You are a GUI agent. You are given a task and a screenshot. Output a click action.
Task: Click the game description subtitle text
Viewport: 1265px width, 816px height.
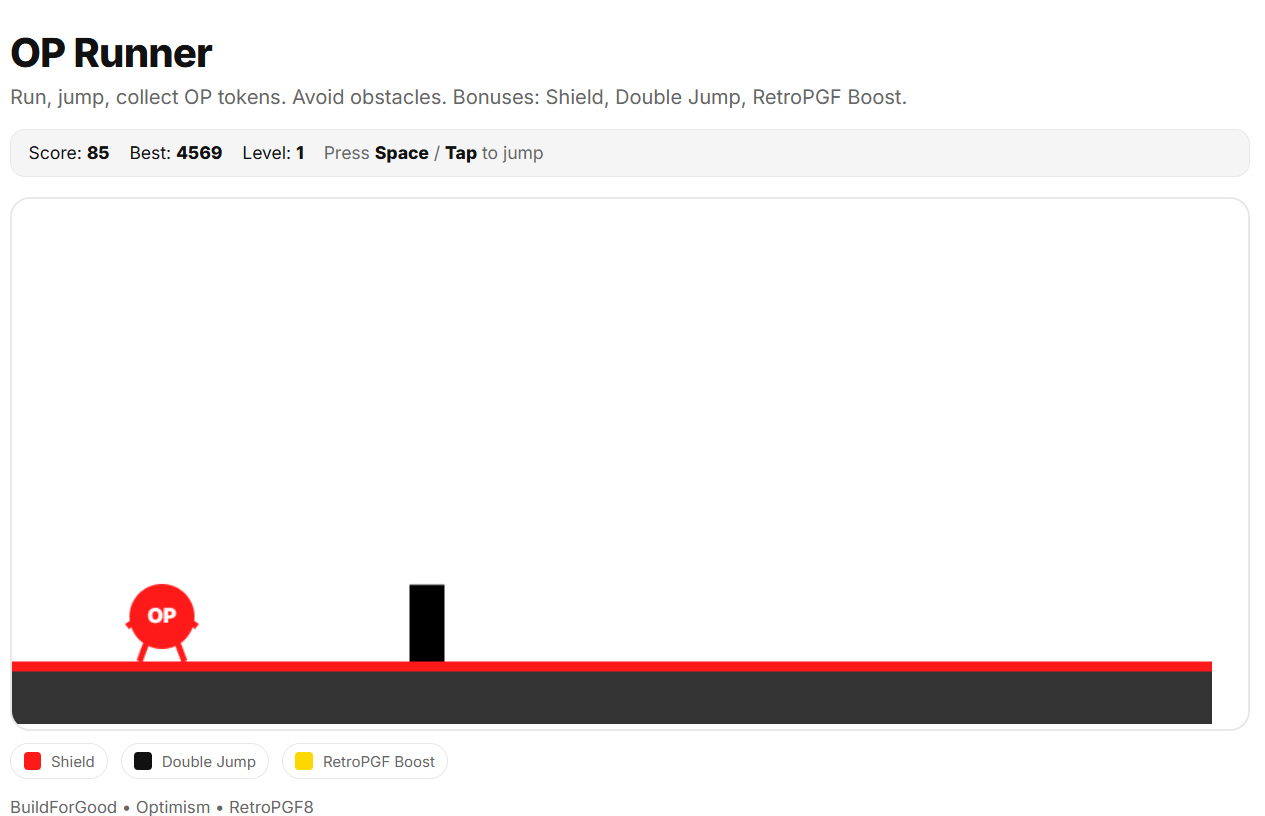tap(458, 97)
